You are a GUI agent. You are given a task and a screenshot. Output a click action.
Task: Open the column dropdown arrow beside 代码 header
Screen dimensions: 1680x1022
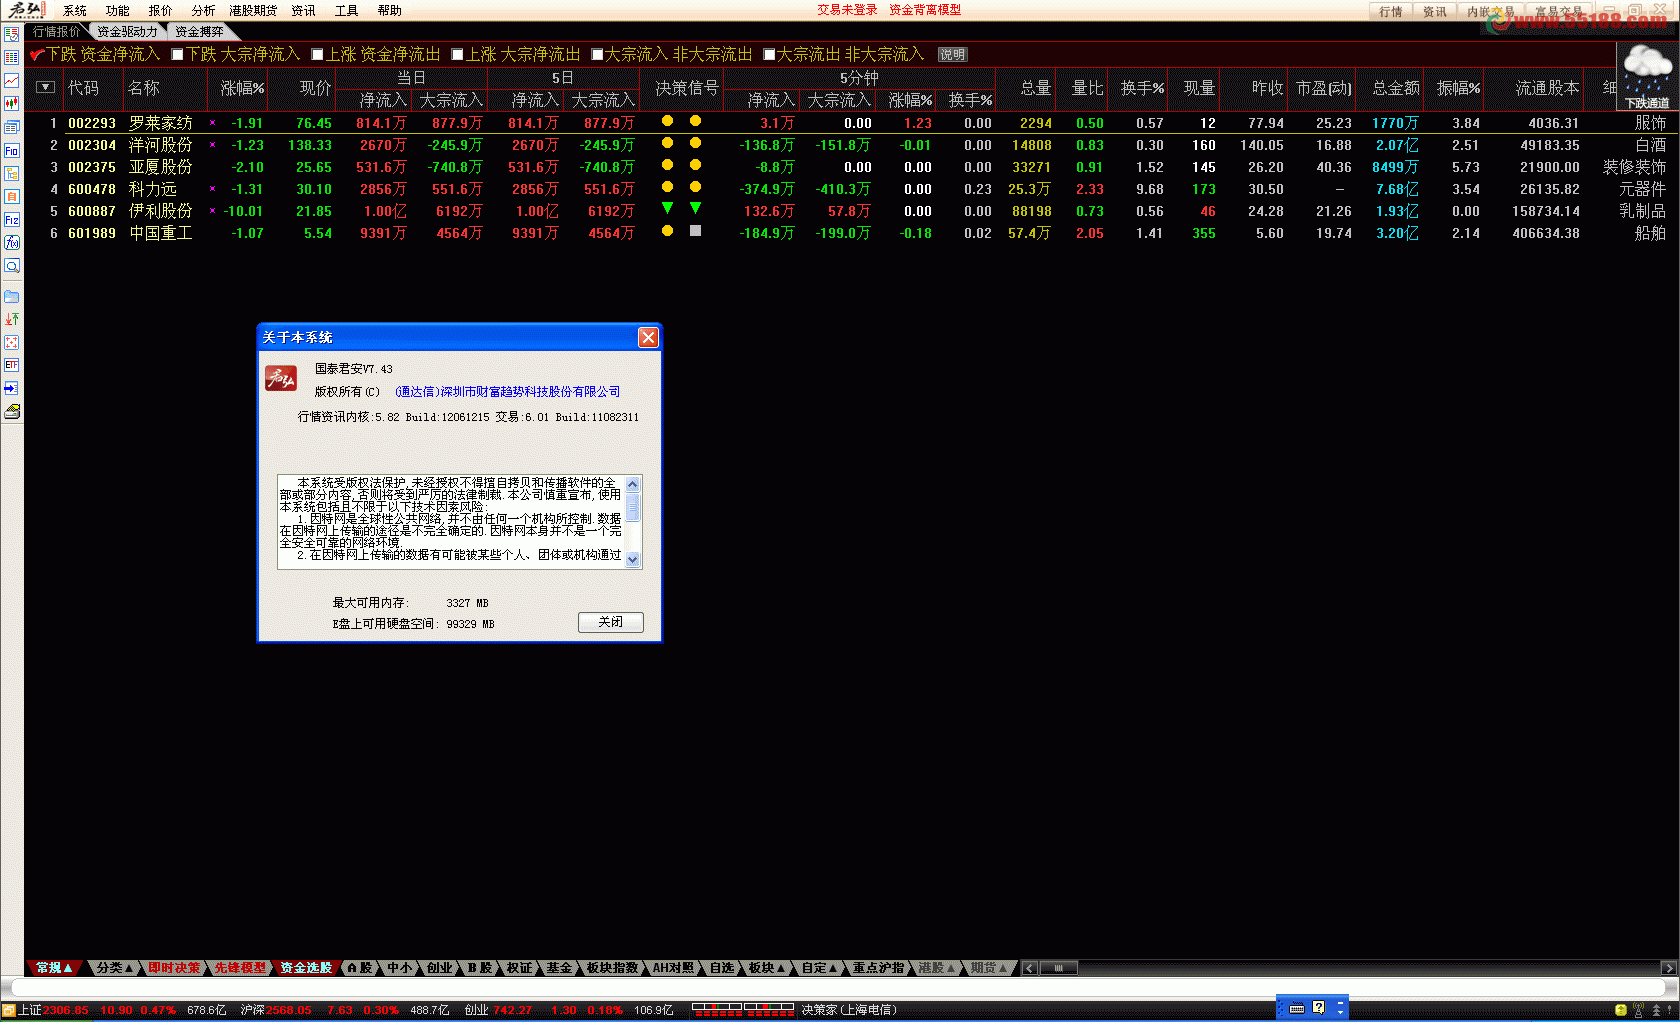pos(45,87)
